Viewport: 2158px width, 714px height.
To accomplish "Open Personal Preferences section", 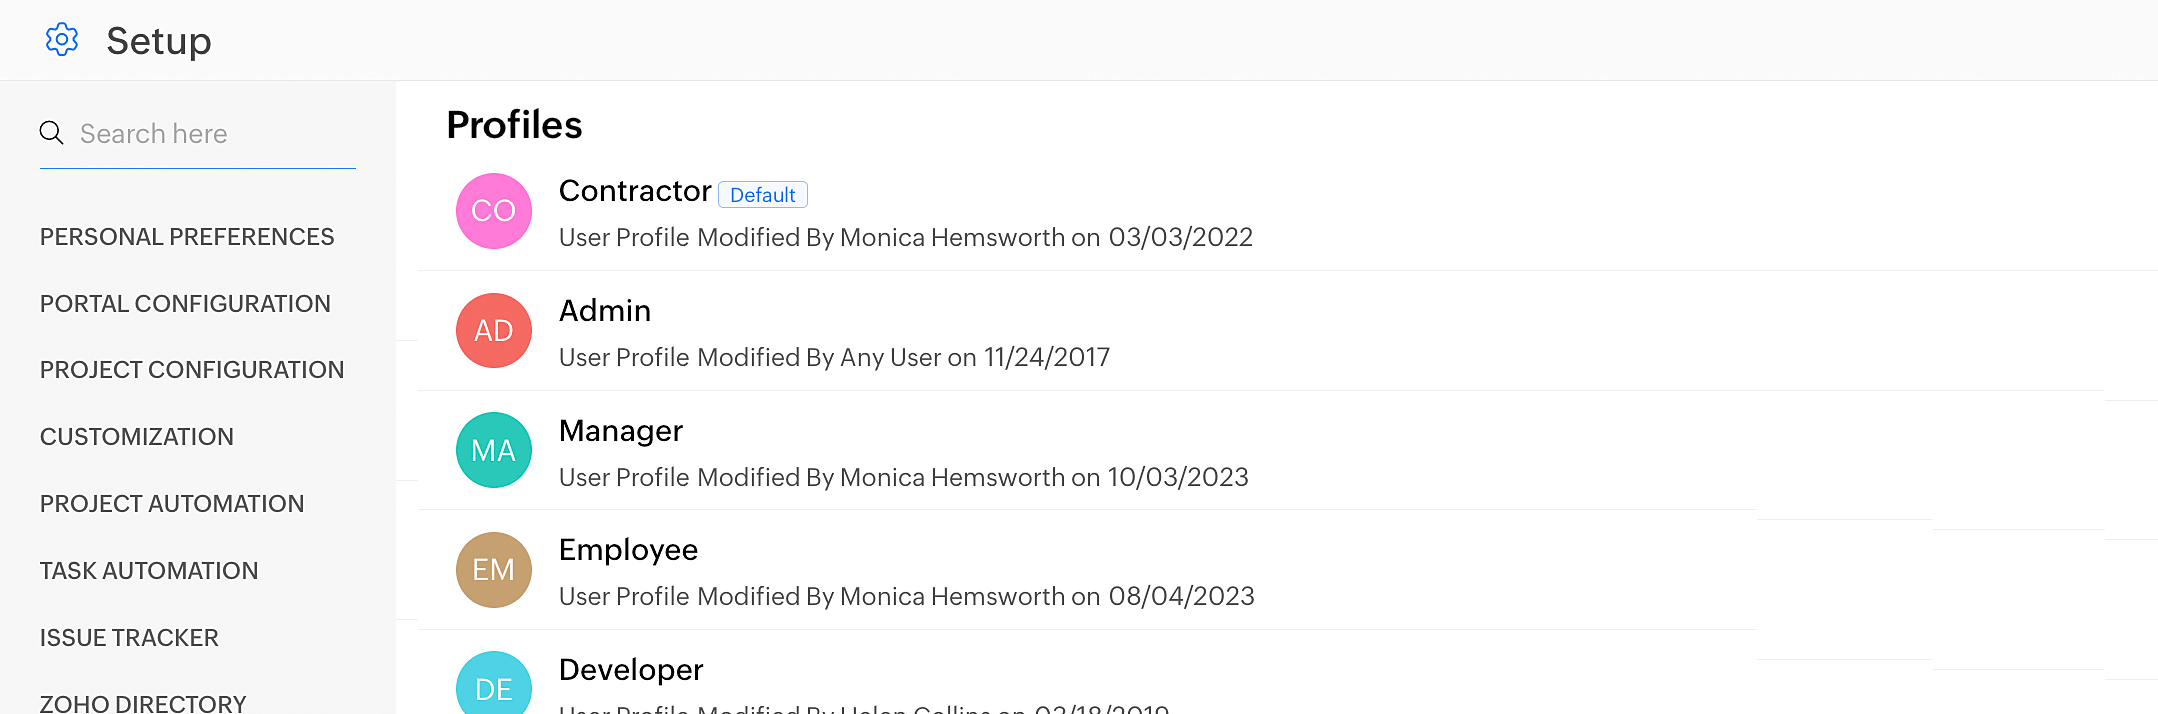I will coord(187,237).
